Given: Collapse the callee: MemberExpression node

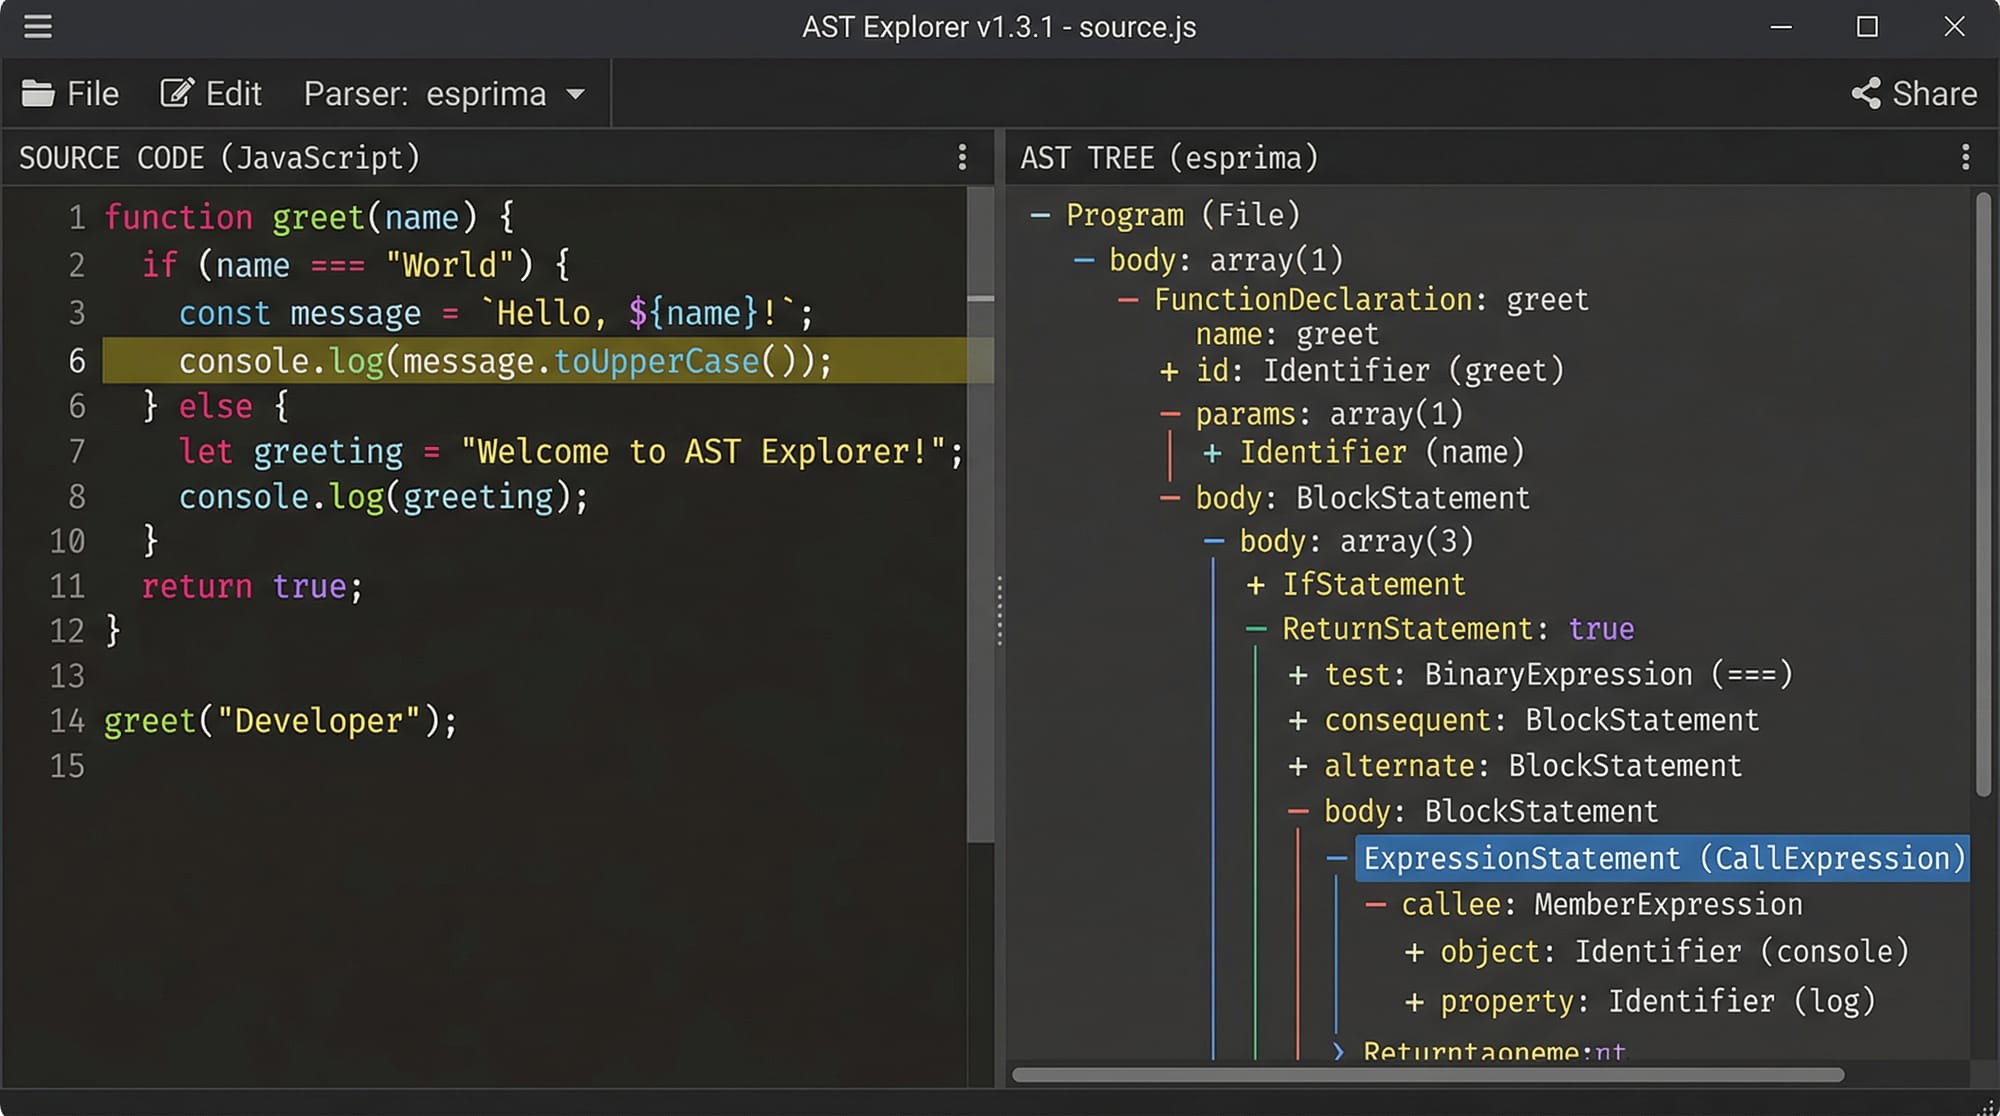Looking at the screenshot, I should coord(1376,905).
